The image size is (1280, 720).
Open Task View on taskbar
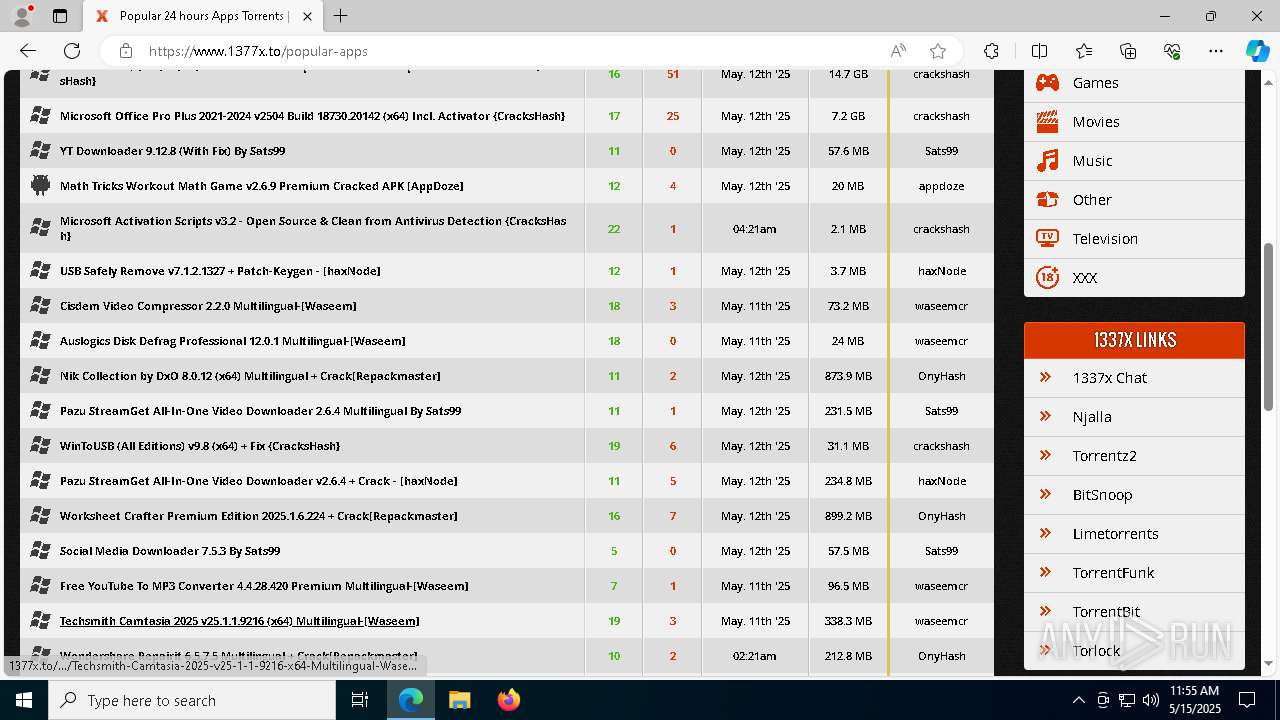(x=360, y=700)
